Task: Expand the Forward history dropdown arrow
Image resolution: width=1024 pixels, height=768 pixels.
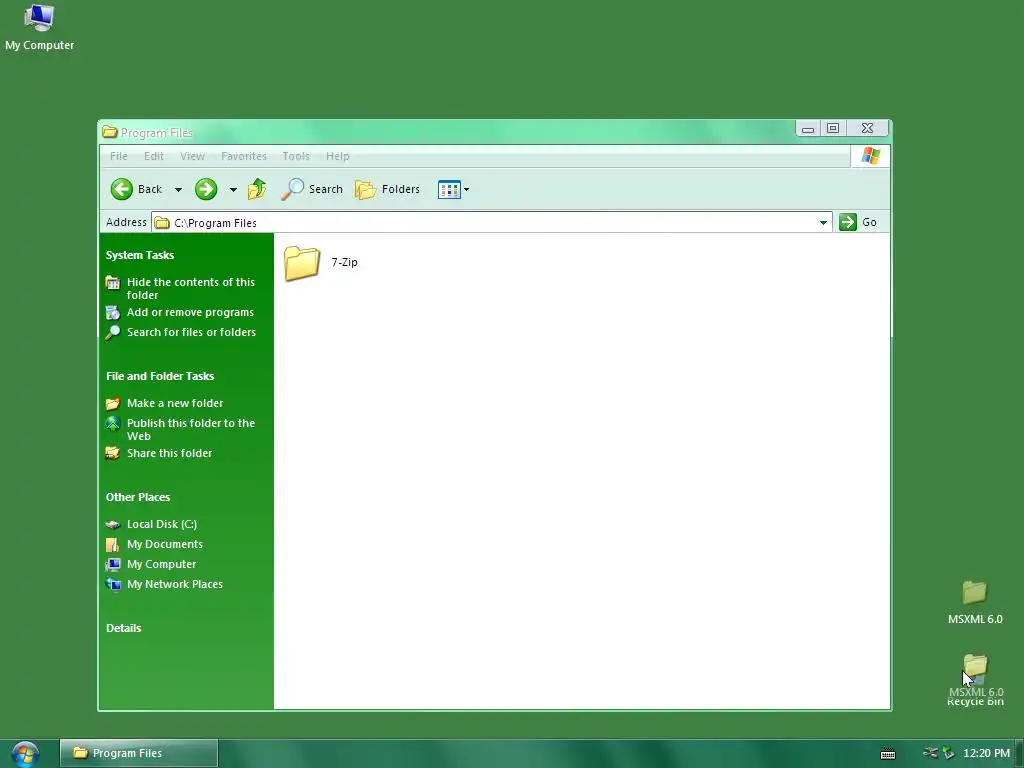Action: pyautogui.click(x=233, y=189)
